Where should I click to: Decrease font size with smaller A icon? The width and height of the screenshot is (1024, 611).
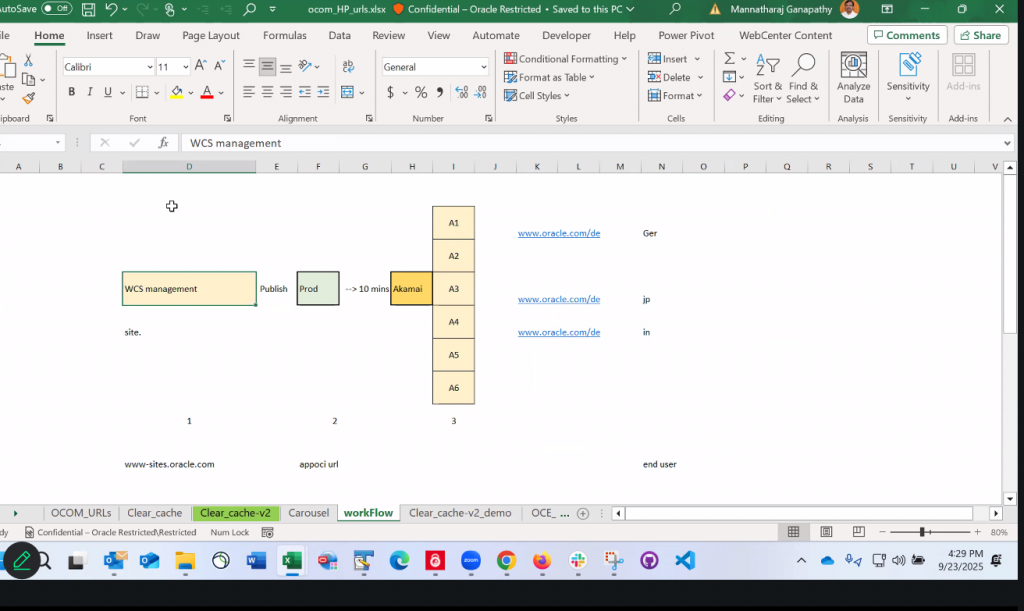(219, 65)
